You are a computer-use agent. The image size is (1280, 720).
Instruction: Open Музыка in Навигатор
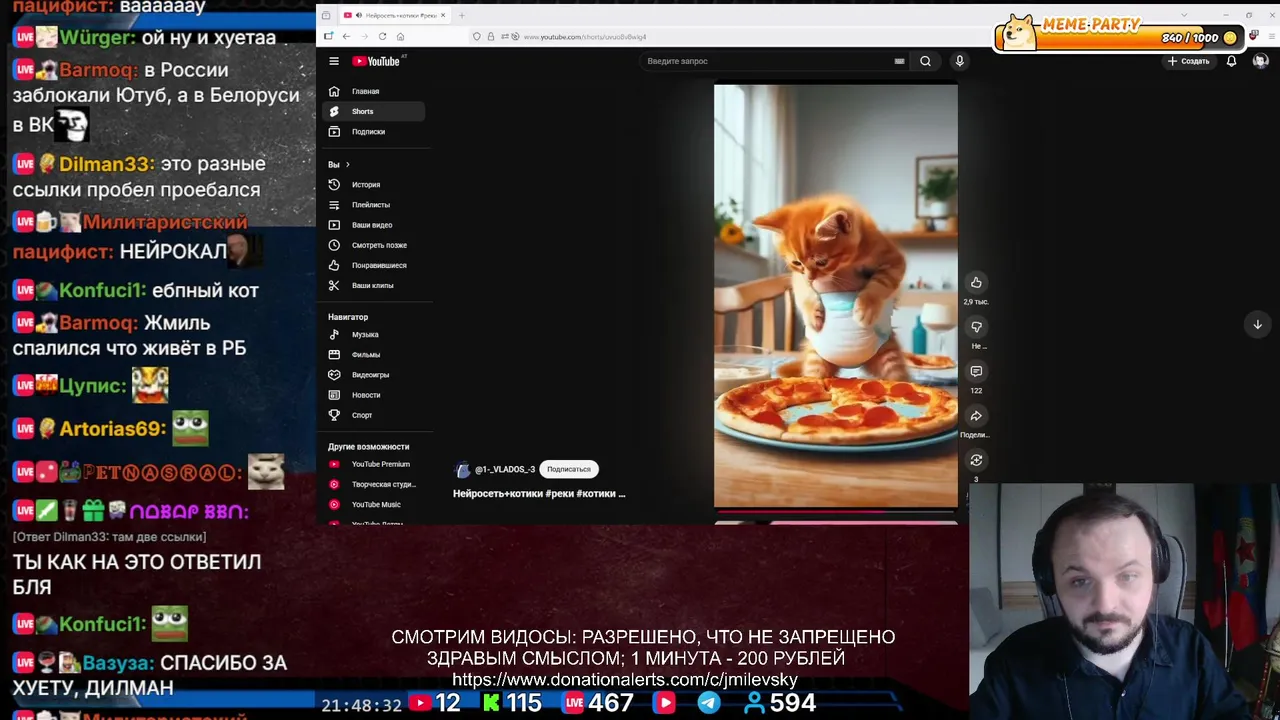tap(374, 334)
